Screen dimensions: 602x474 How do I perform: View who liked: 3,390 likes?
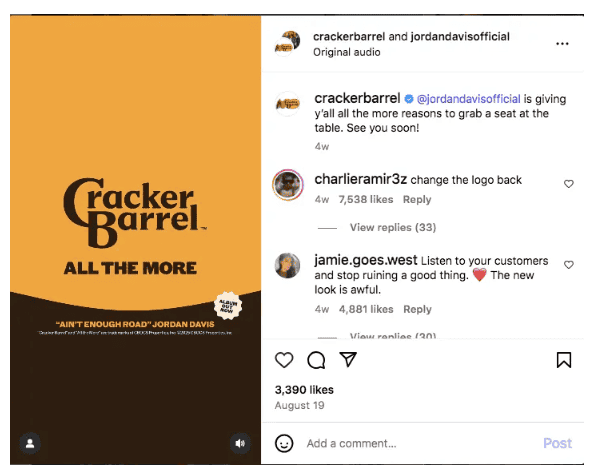(x=304, y=390)
